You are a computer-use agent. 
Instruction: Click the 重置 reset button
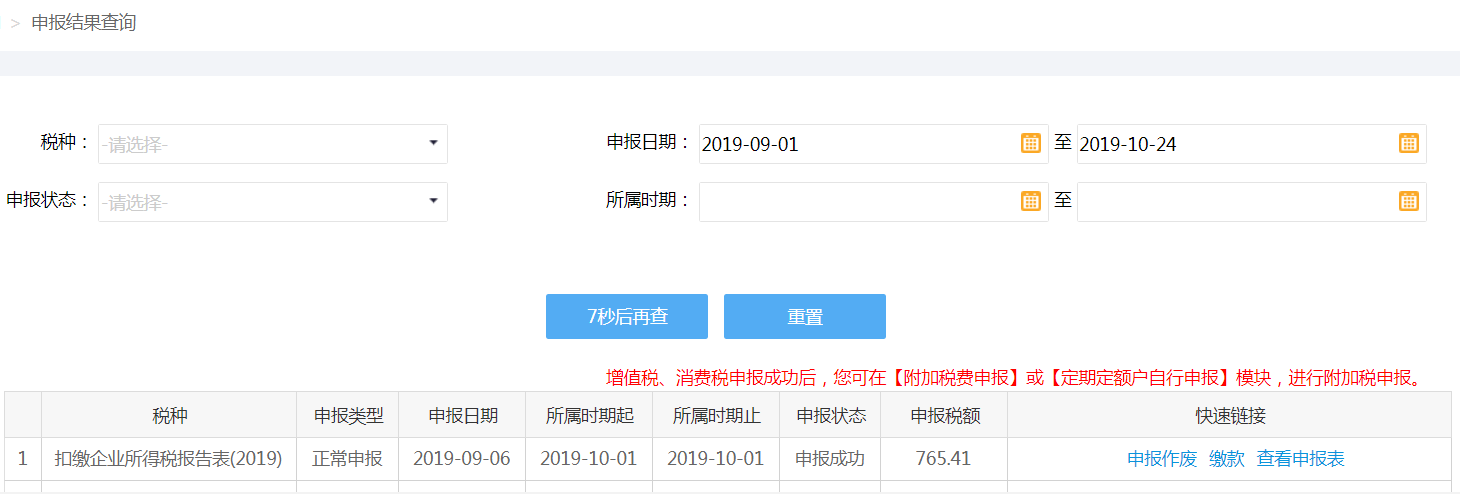(x=805, y=317)
